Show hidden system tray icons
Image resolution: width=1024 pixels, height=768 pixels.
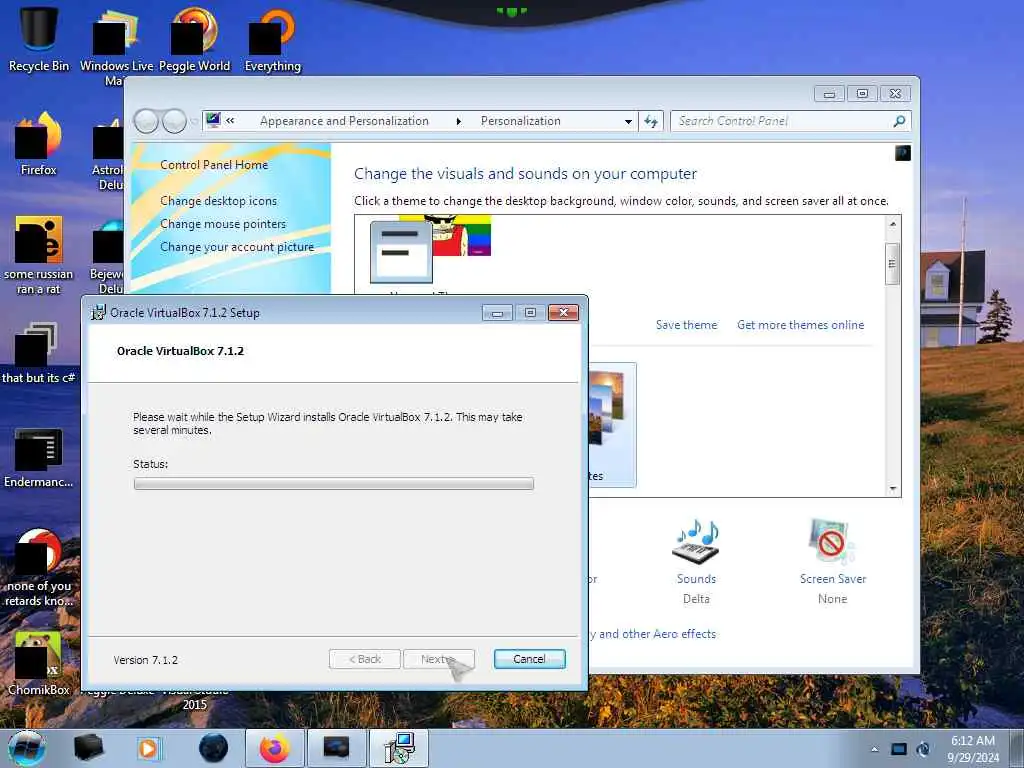point(874,749)
